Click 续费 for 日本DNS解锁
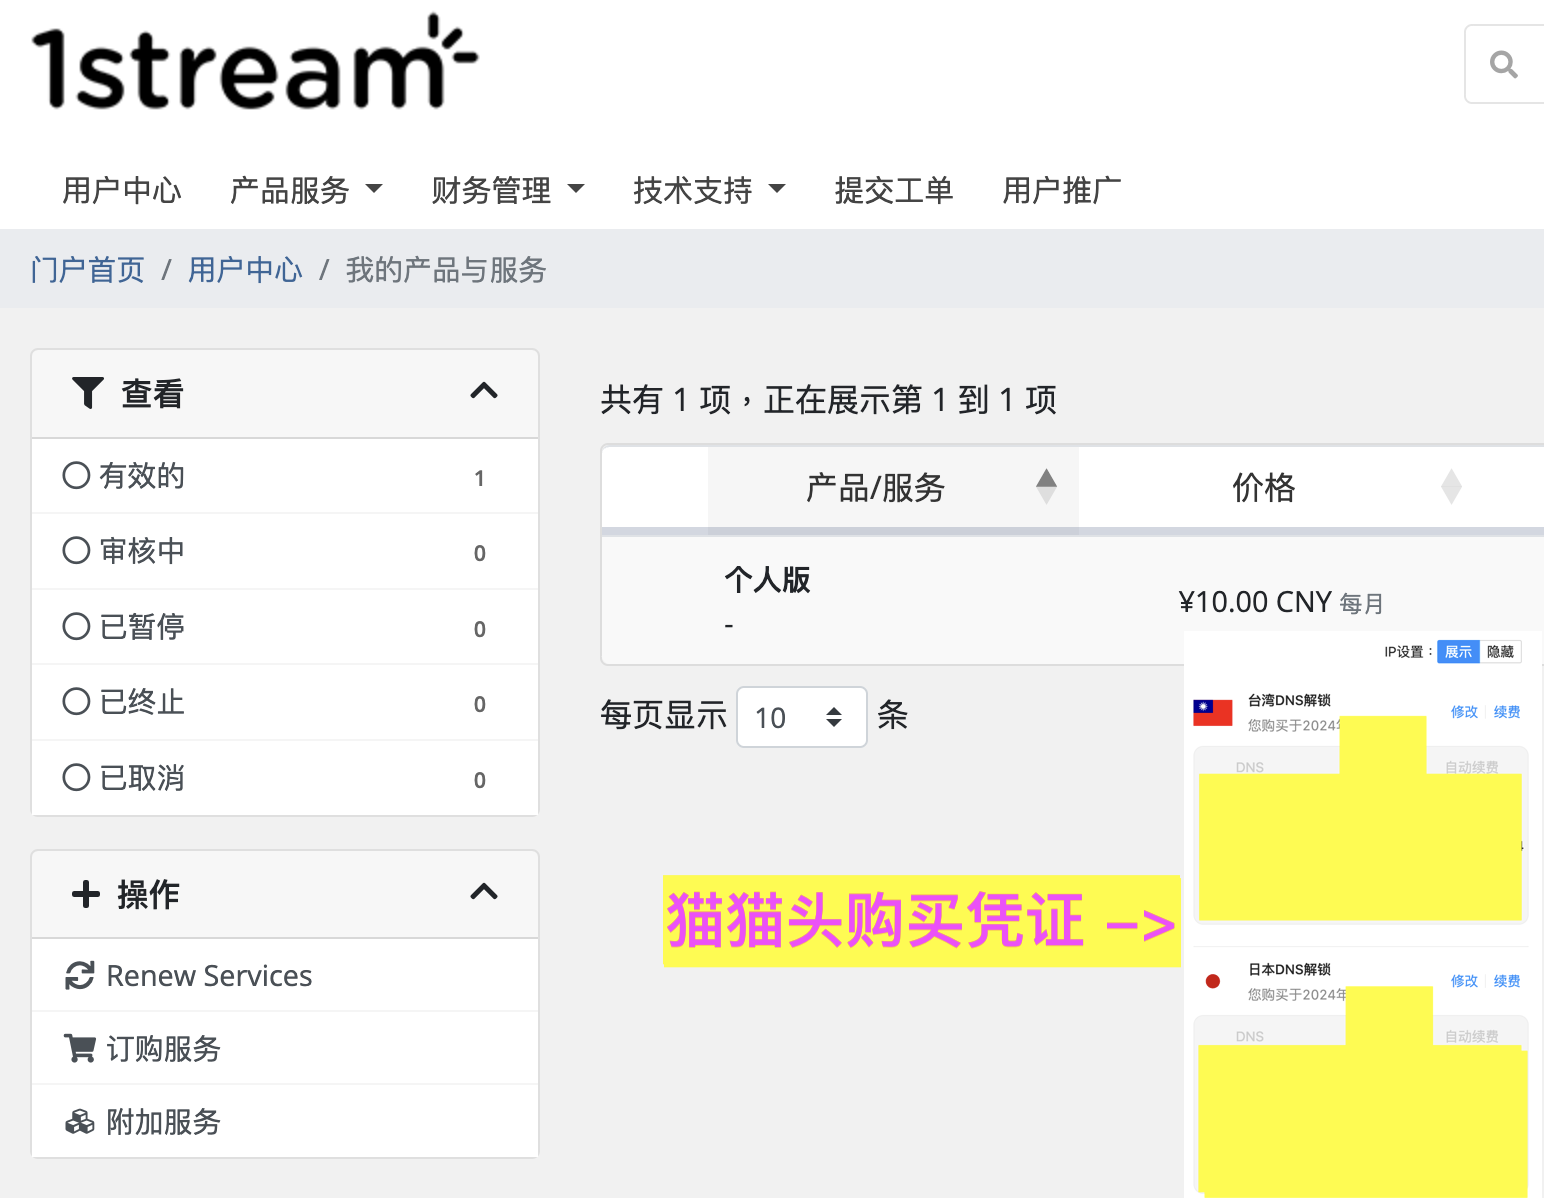 pos(1507,981)
